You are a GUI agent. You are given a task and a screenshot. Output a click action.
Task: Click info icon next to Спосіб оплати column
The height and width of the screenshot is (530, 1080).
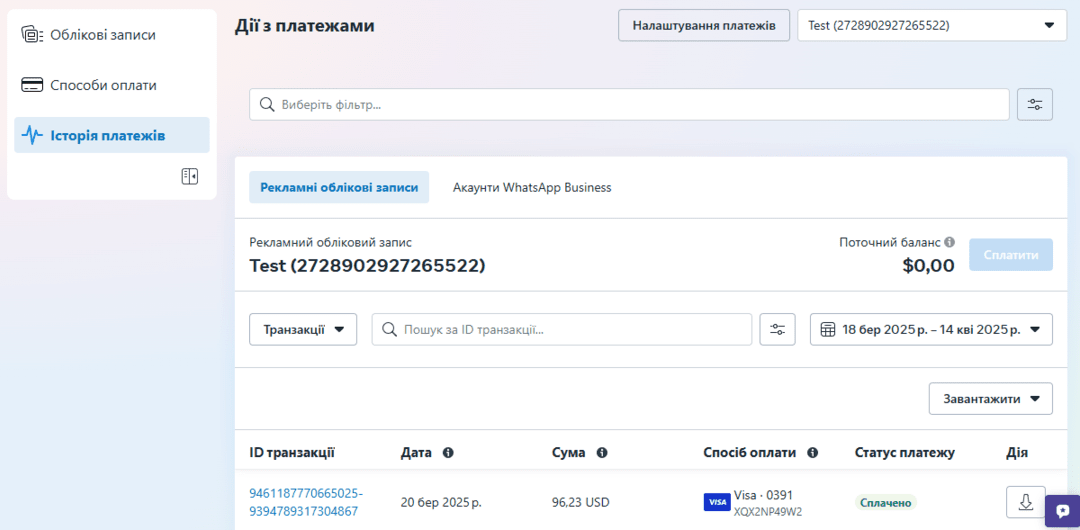click(812, 453)
